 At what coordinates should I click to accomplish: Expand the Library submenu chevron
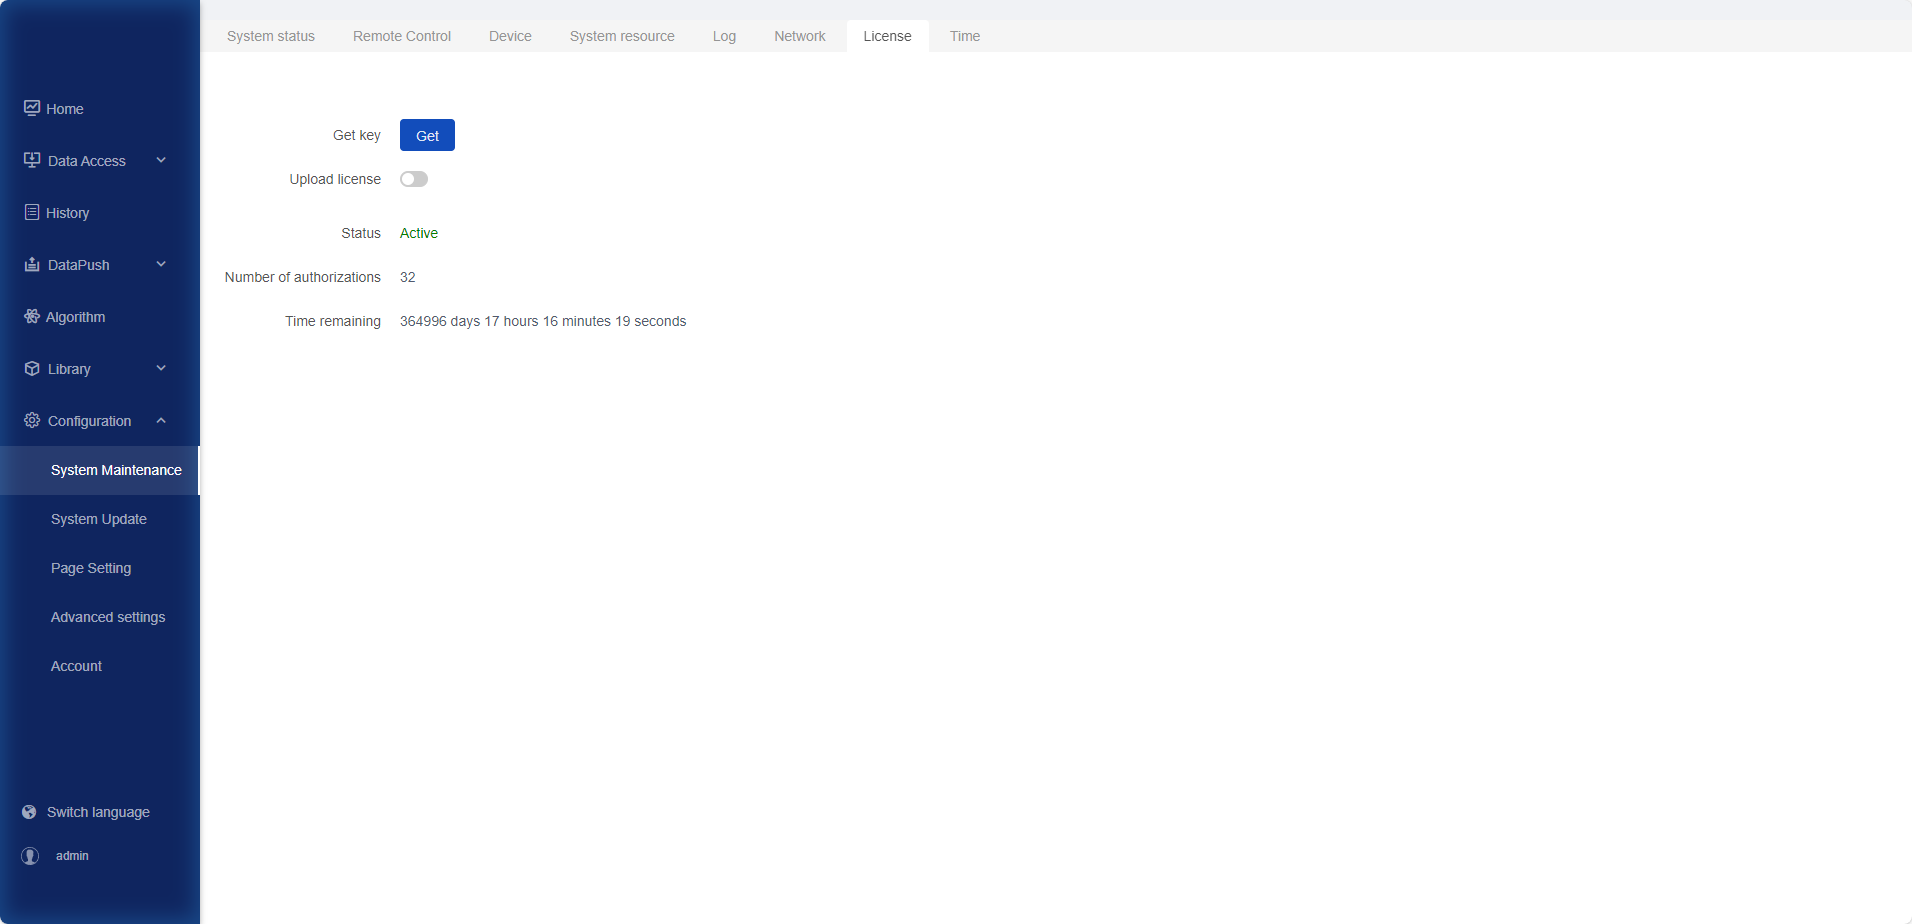coord(161,368)
